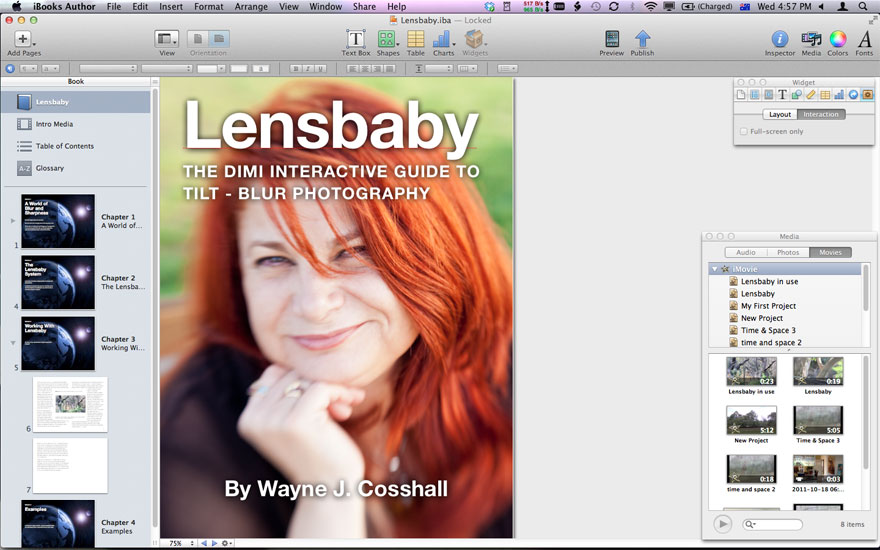
Task: Toggle the Full-screen only checkbox
Action: click(x=744, y=131)
